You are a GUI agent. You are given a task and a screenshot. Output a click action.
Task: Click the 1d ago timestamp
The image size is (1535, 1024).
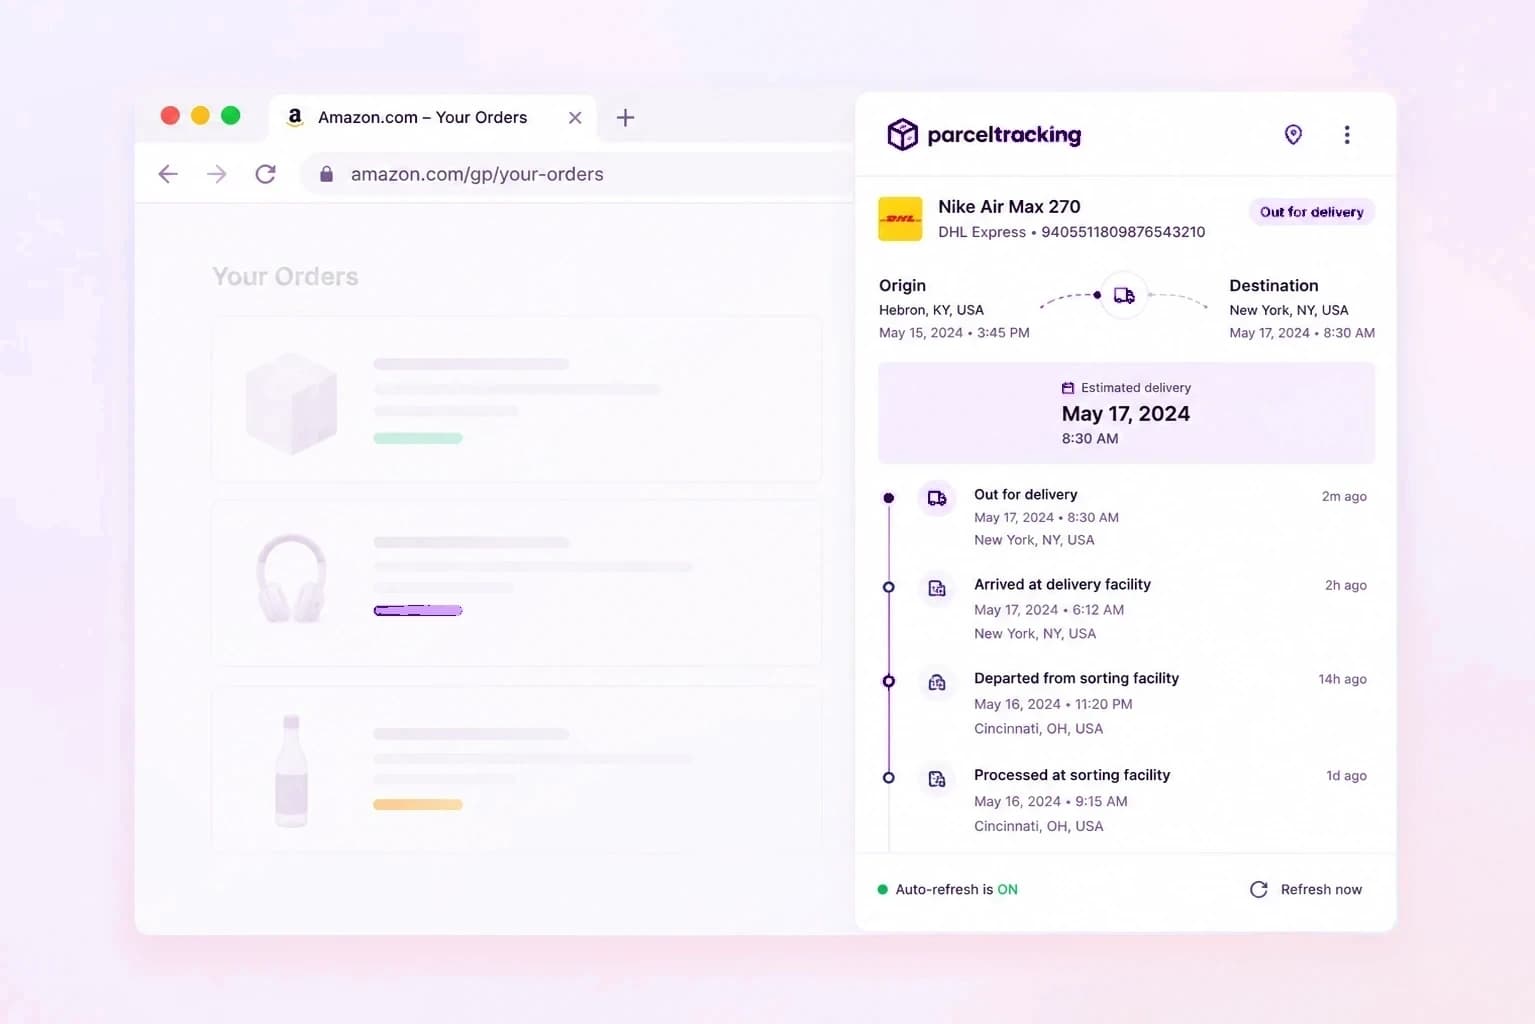1346,776
